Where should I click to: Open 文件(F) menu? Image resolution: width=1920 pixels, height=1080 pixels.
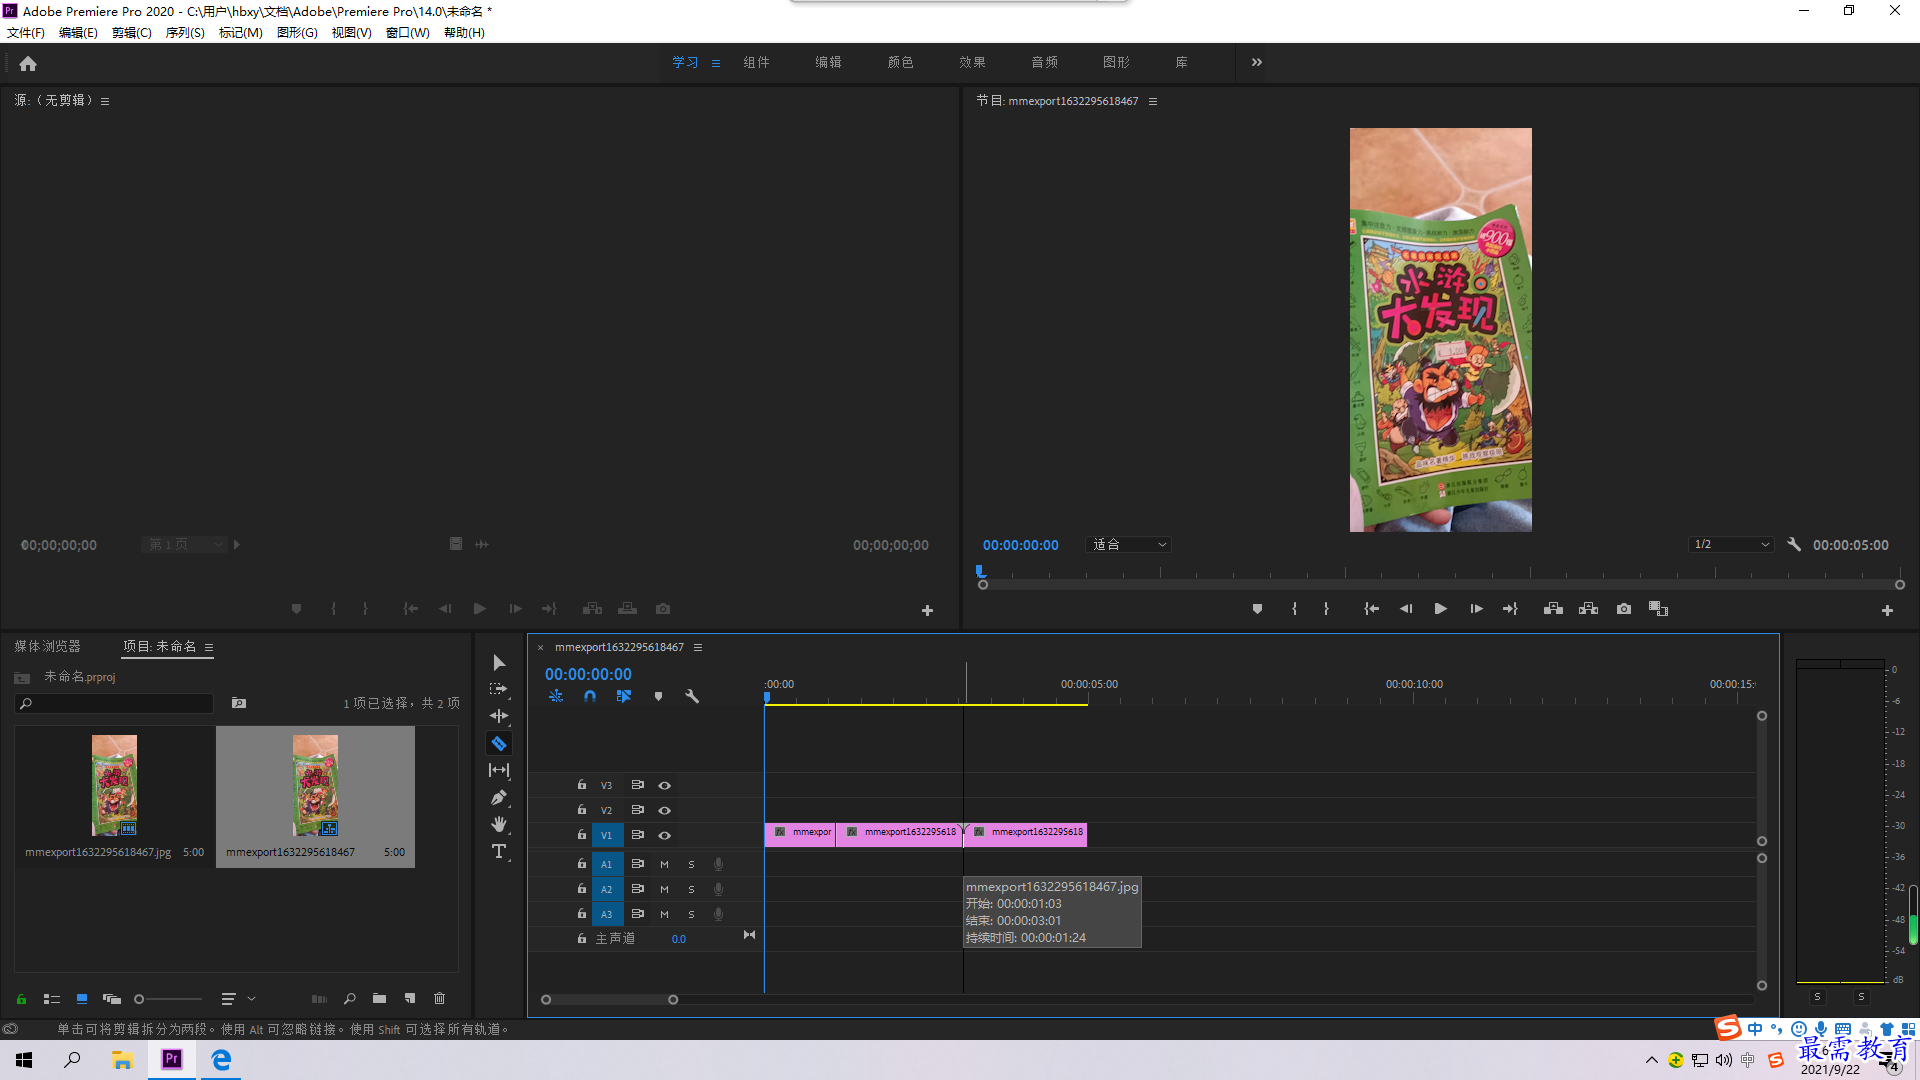26,33
